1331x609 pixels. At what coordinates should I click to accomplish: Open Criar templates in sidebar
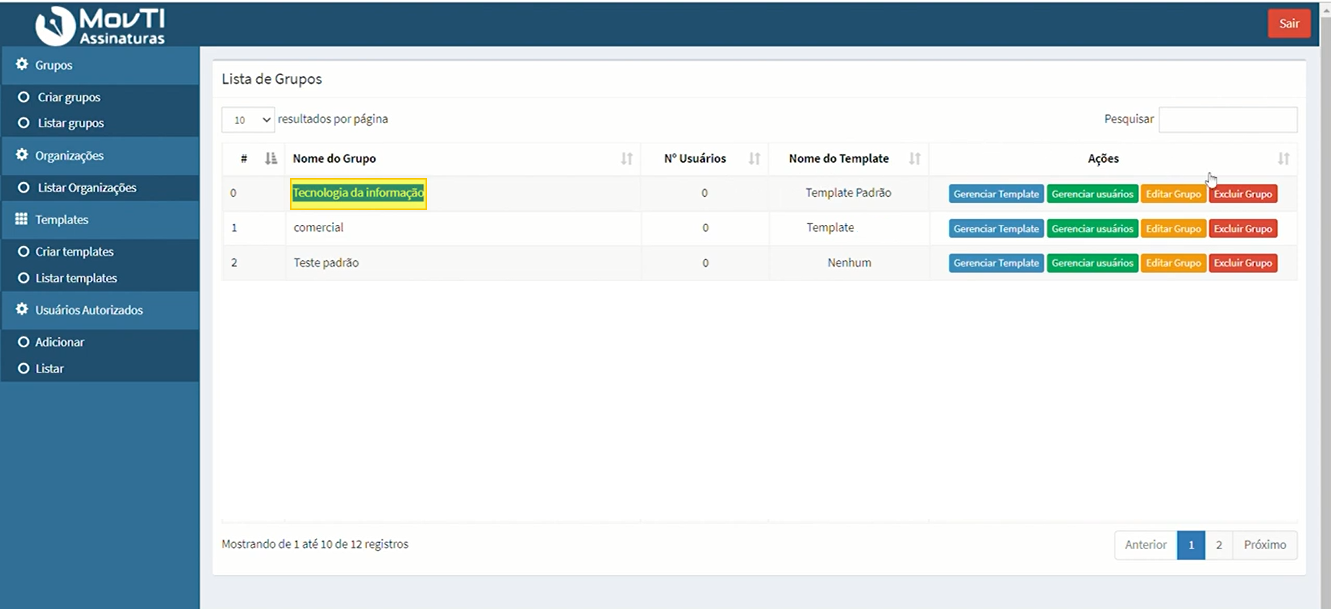pyautogui.click(x=75, y=252)
